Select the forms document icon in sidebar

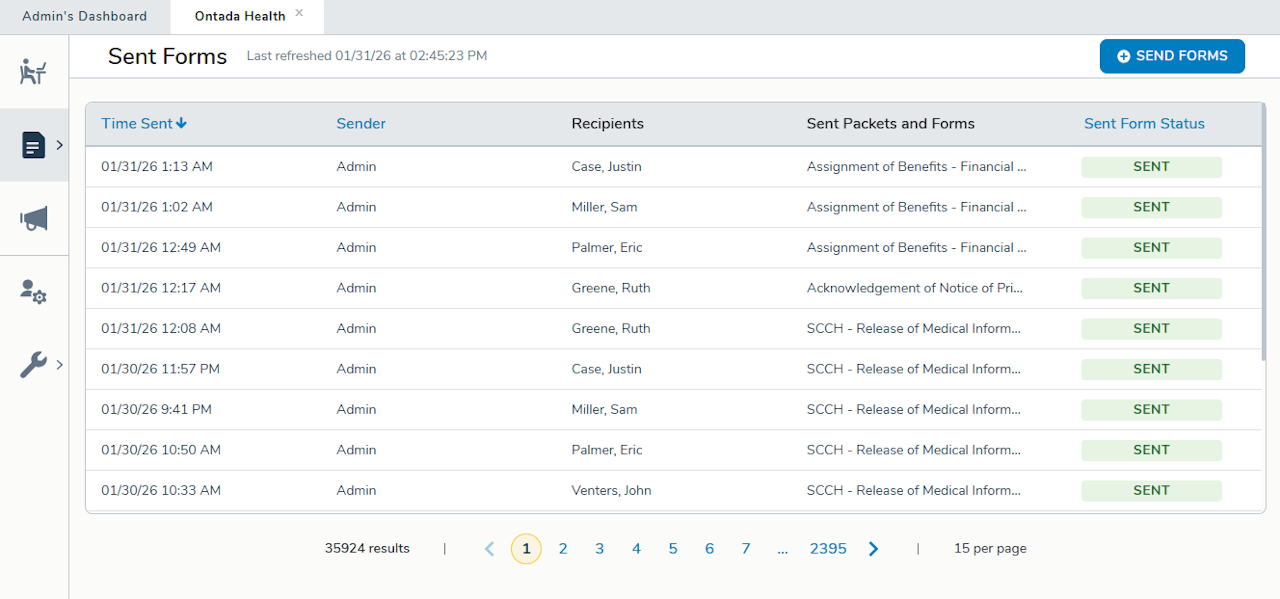[33, 145]
